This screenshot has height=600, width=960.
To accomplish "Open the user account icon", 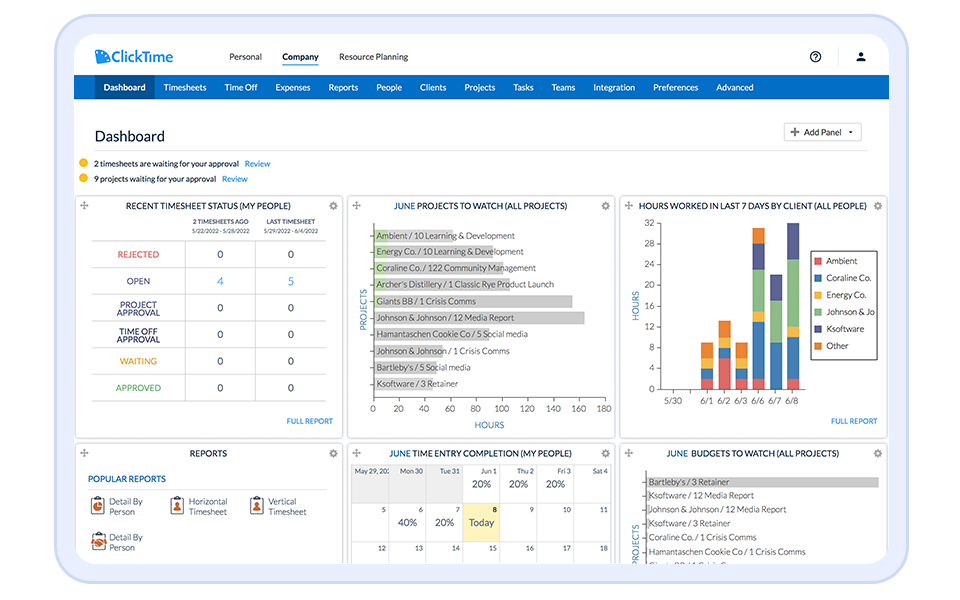I will [860, 56].
